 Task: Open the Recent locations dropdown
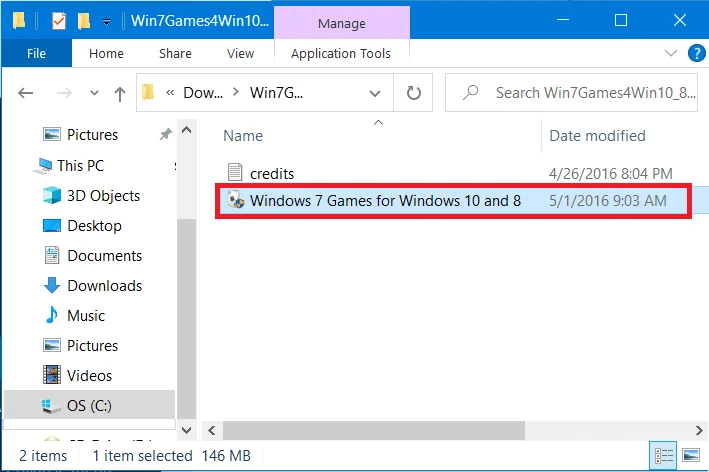94,93
